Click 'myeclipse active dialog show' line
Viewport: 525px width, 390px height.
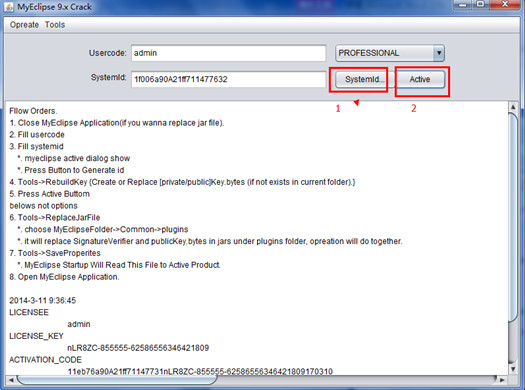pyautogui.click(x=74, y=158)
